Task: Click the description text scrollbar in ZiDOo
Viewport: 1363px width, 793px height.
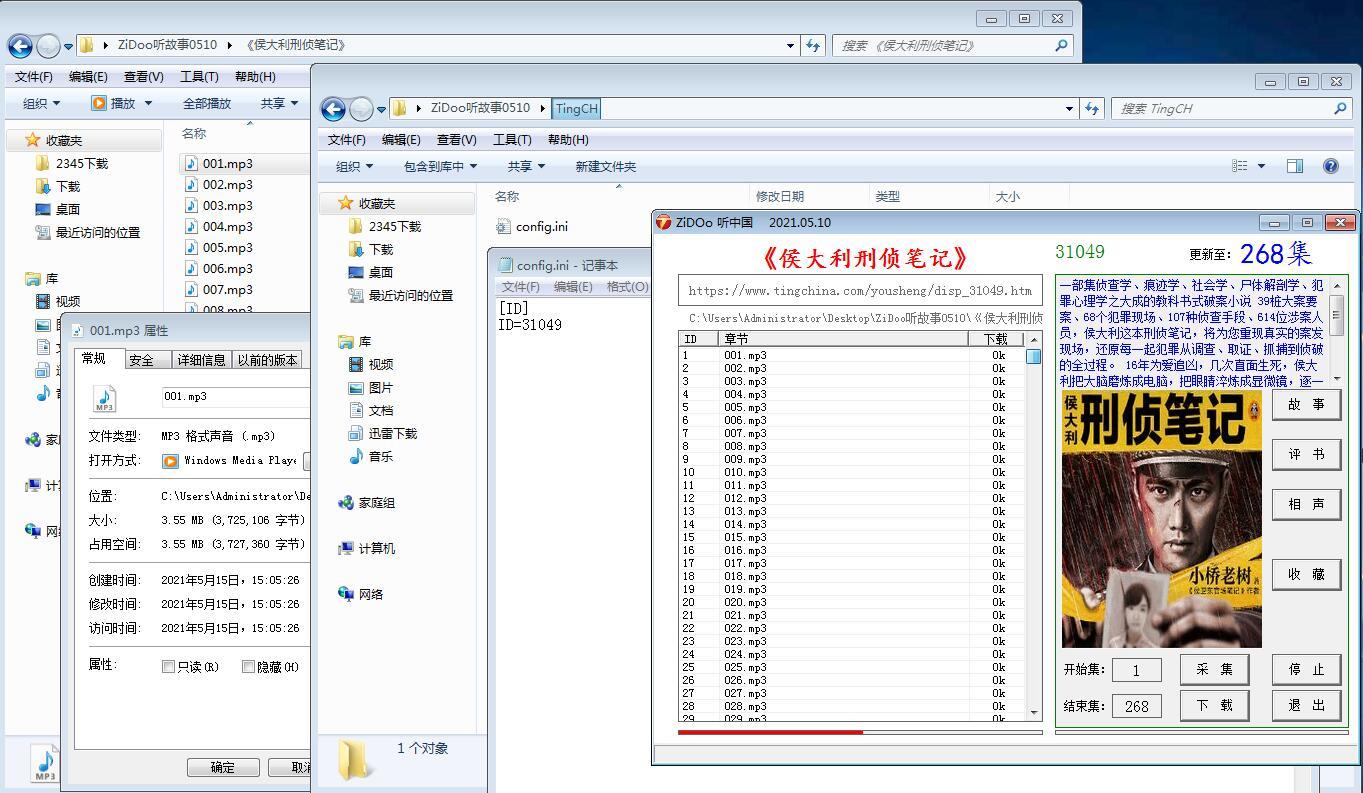Action: tap(1336, 330)
